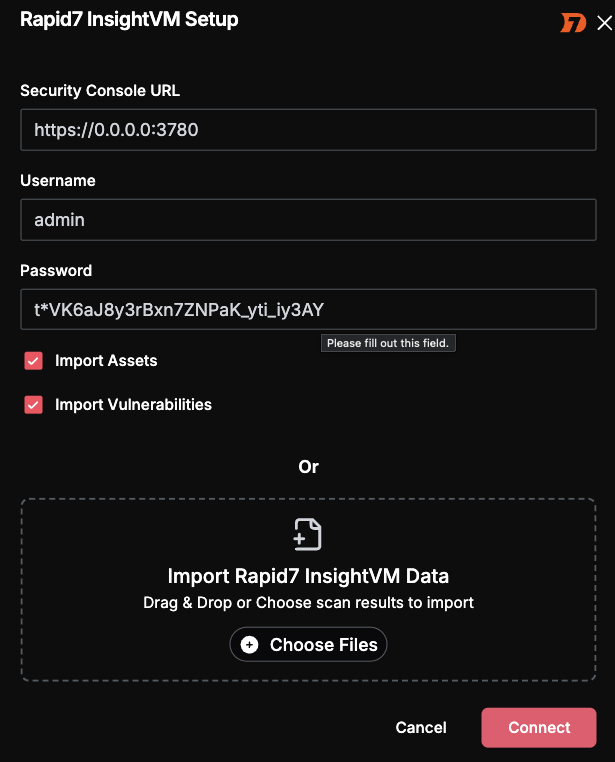Click the Rapid7 logo icon
Screen dimensions: 615x762
[x=573, y=23]
